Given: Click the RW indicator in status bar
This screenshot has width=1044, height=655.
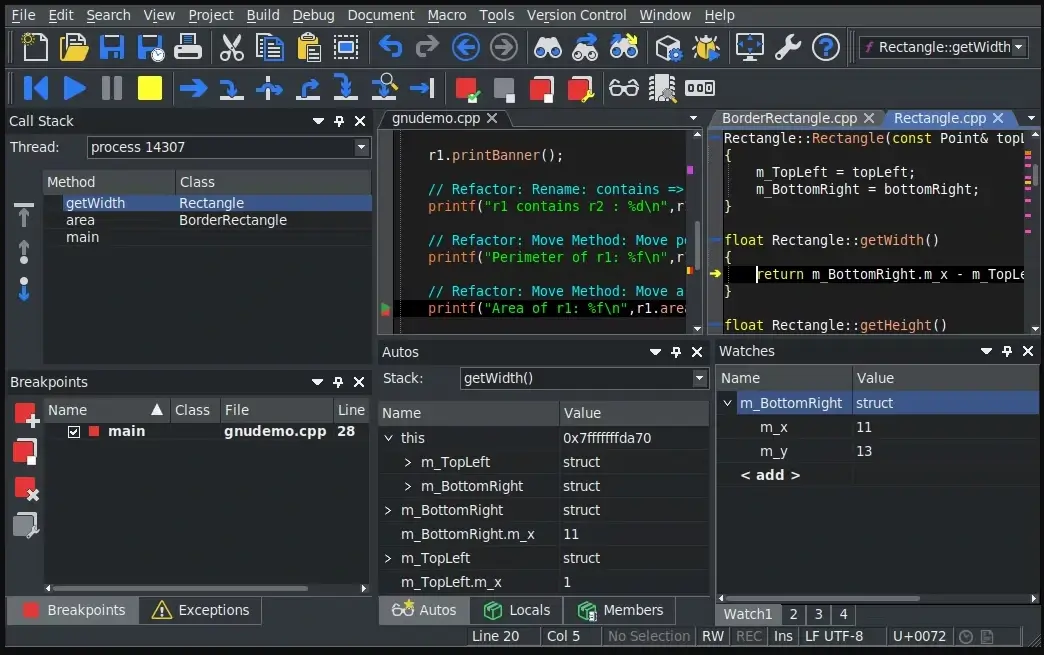Looking at the screenshot, I should click(712, 636).
